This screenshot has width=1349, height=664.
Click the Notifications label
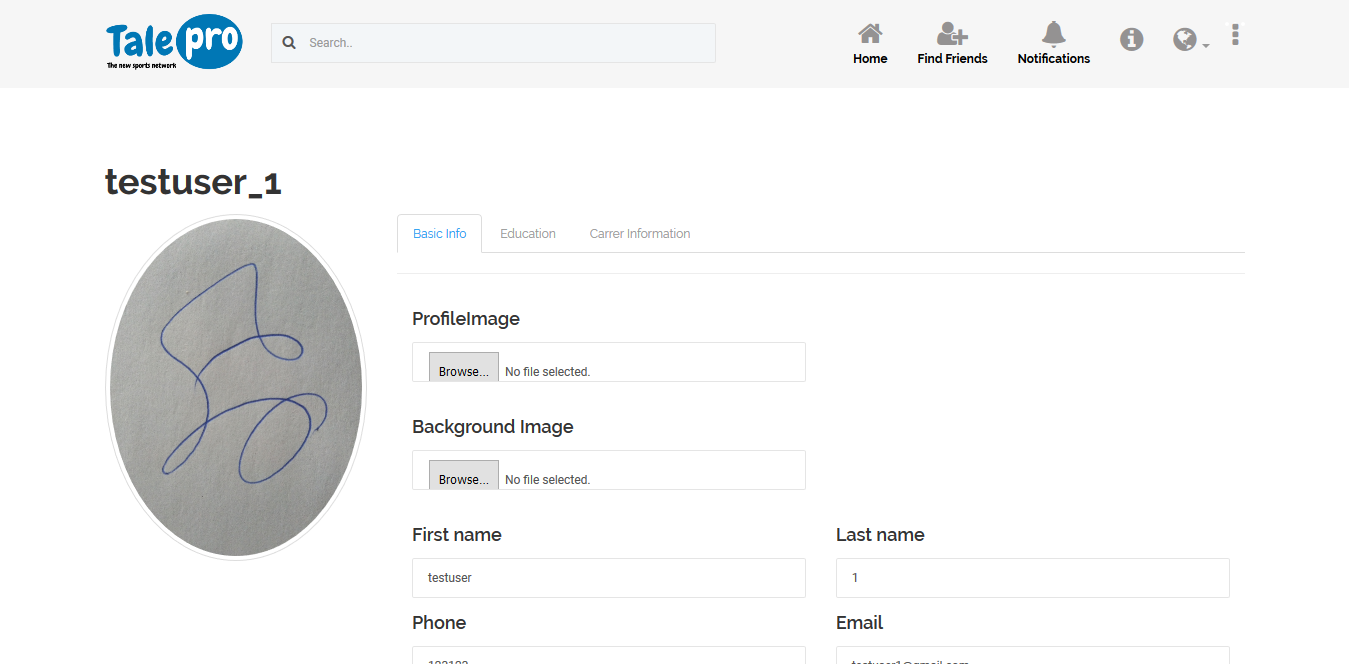(1054, 59)
